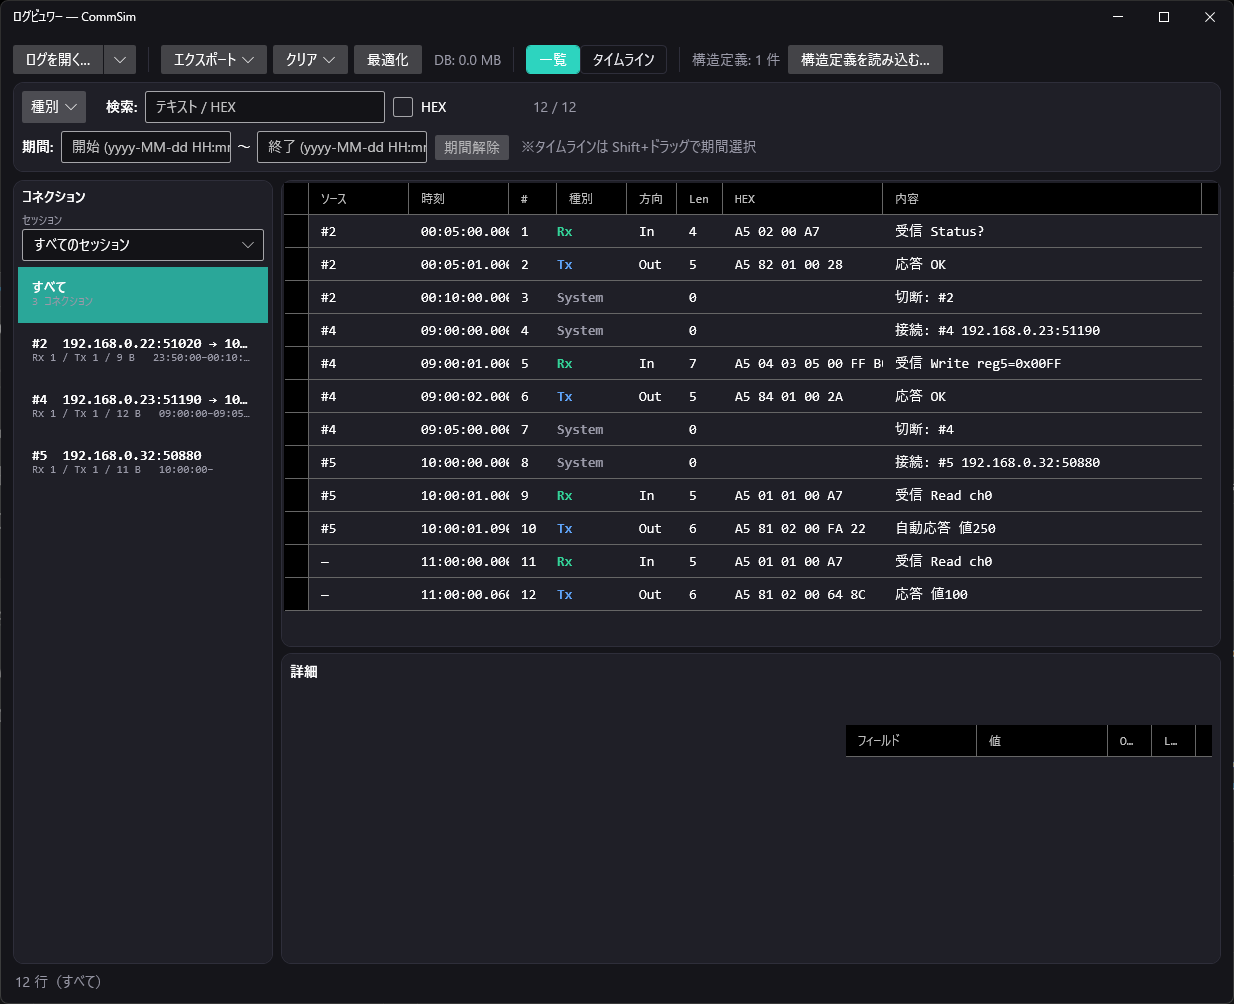
Task: Switch to the 一覧 view tab
Action: 553,60
